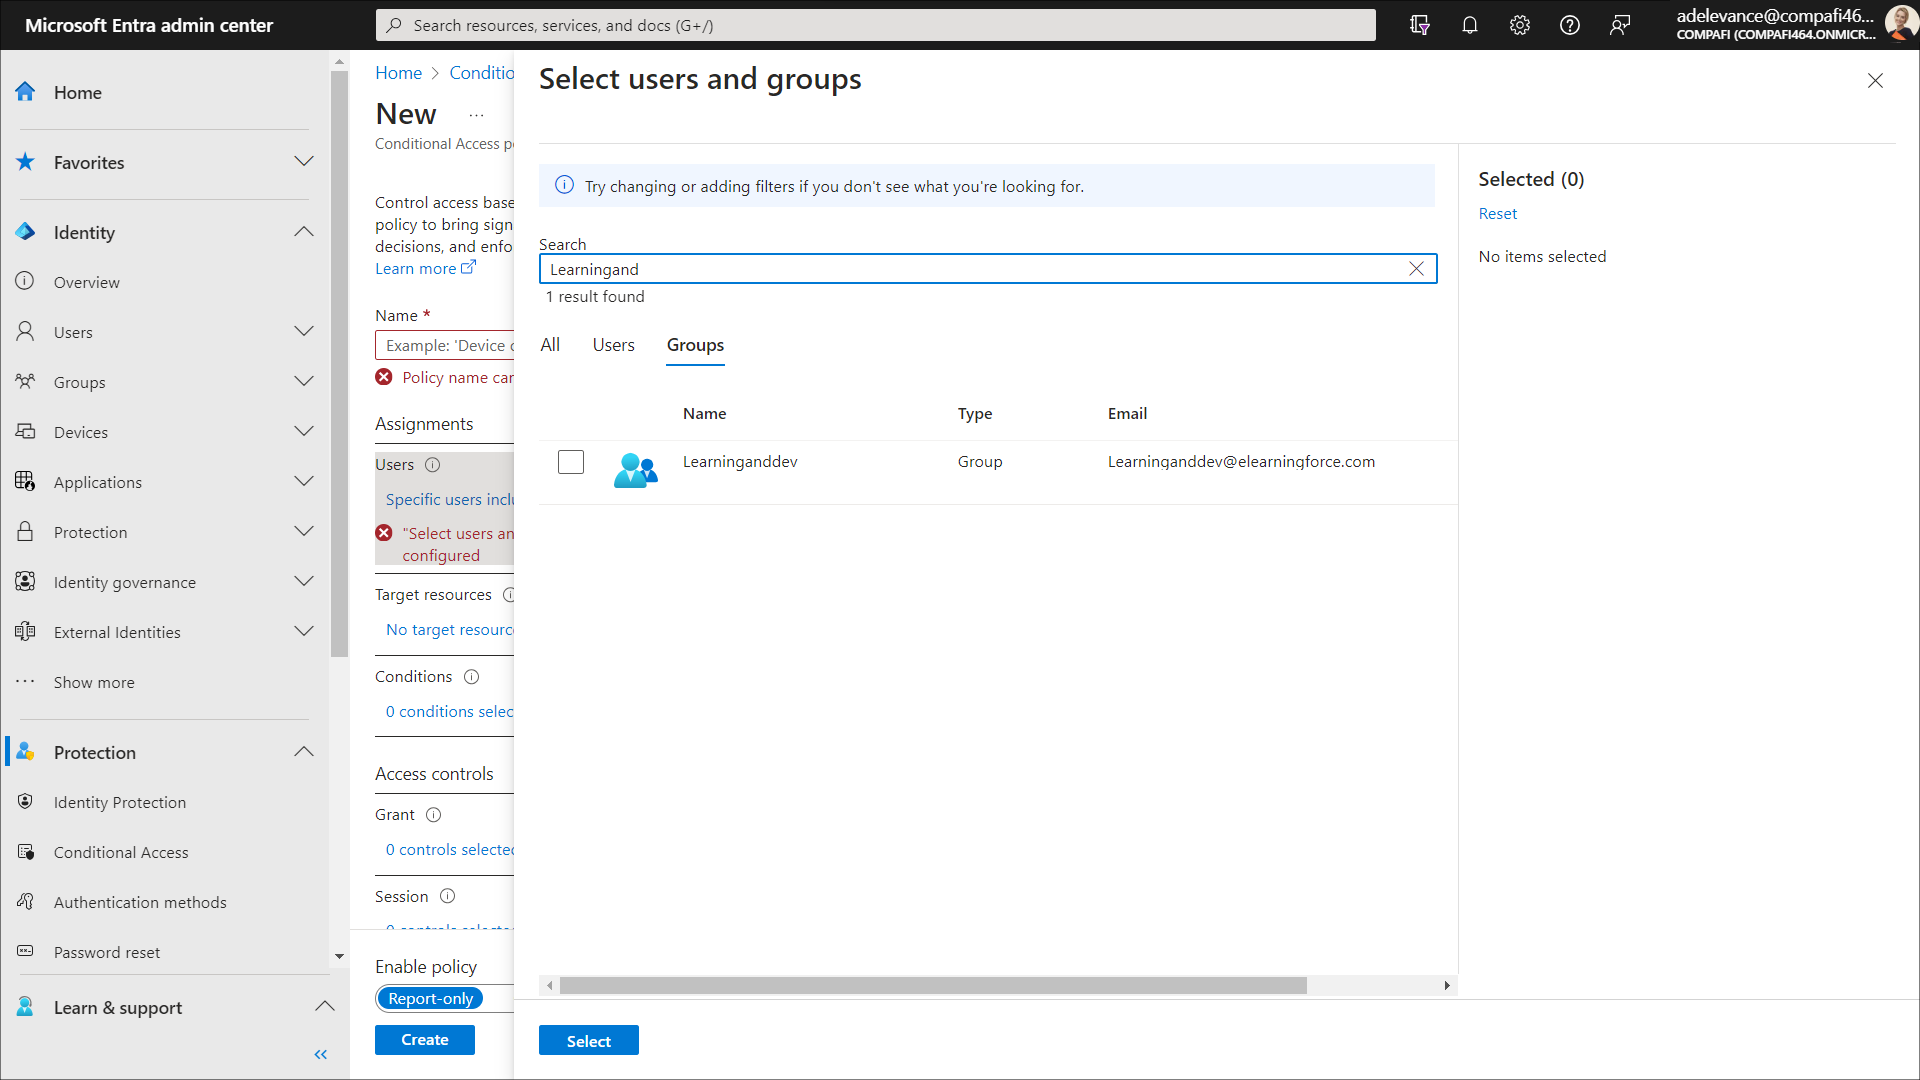Image resolution: width=1920 pixels, height=1080 pixels.
Task: Click the Name column header
Action: tap(704, 414)
